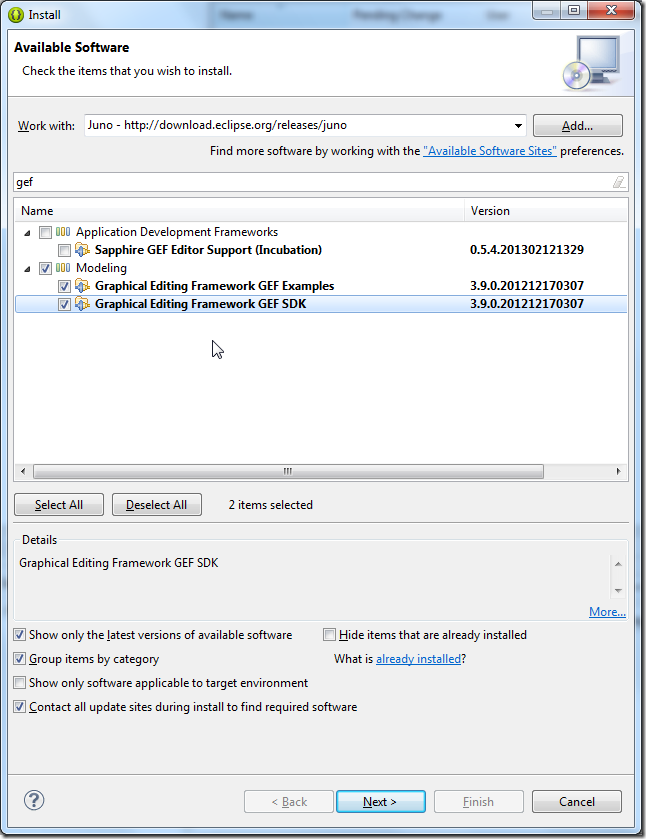This screenshot has height=839, width=646.
Task: Click the Details text Graphical Editing Framework GEF SDK
Action: pyautogui.click(x=119, y=563)
